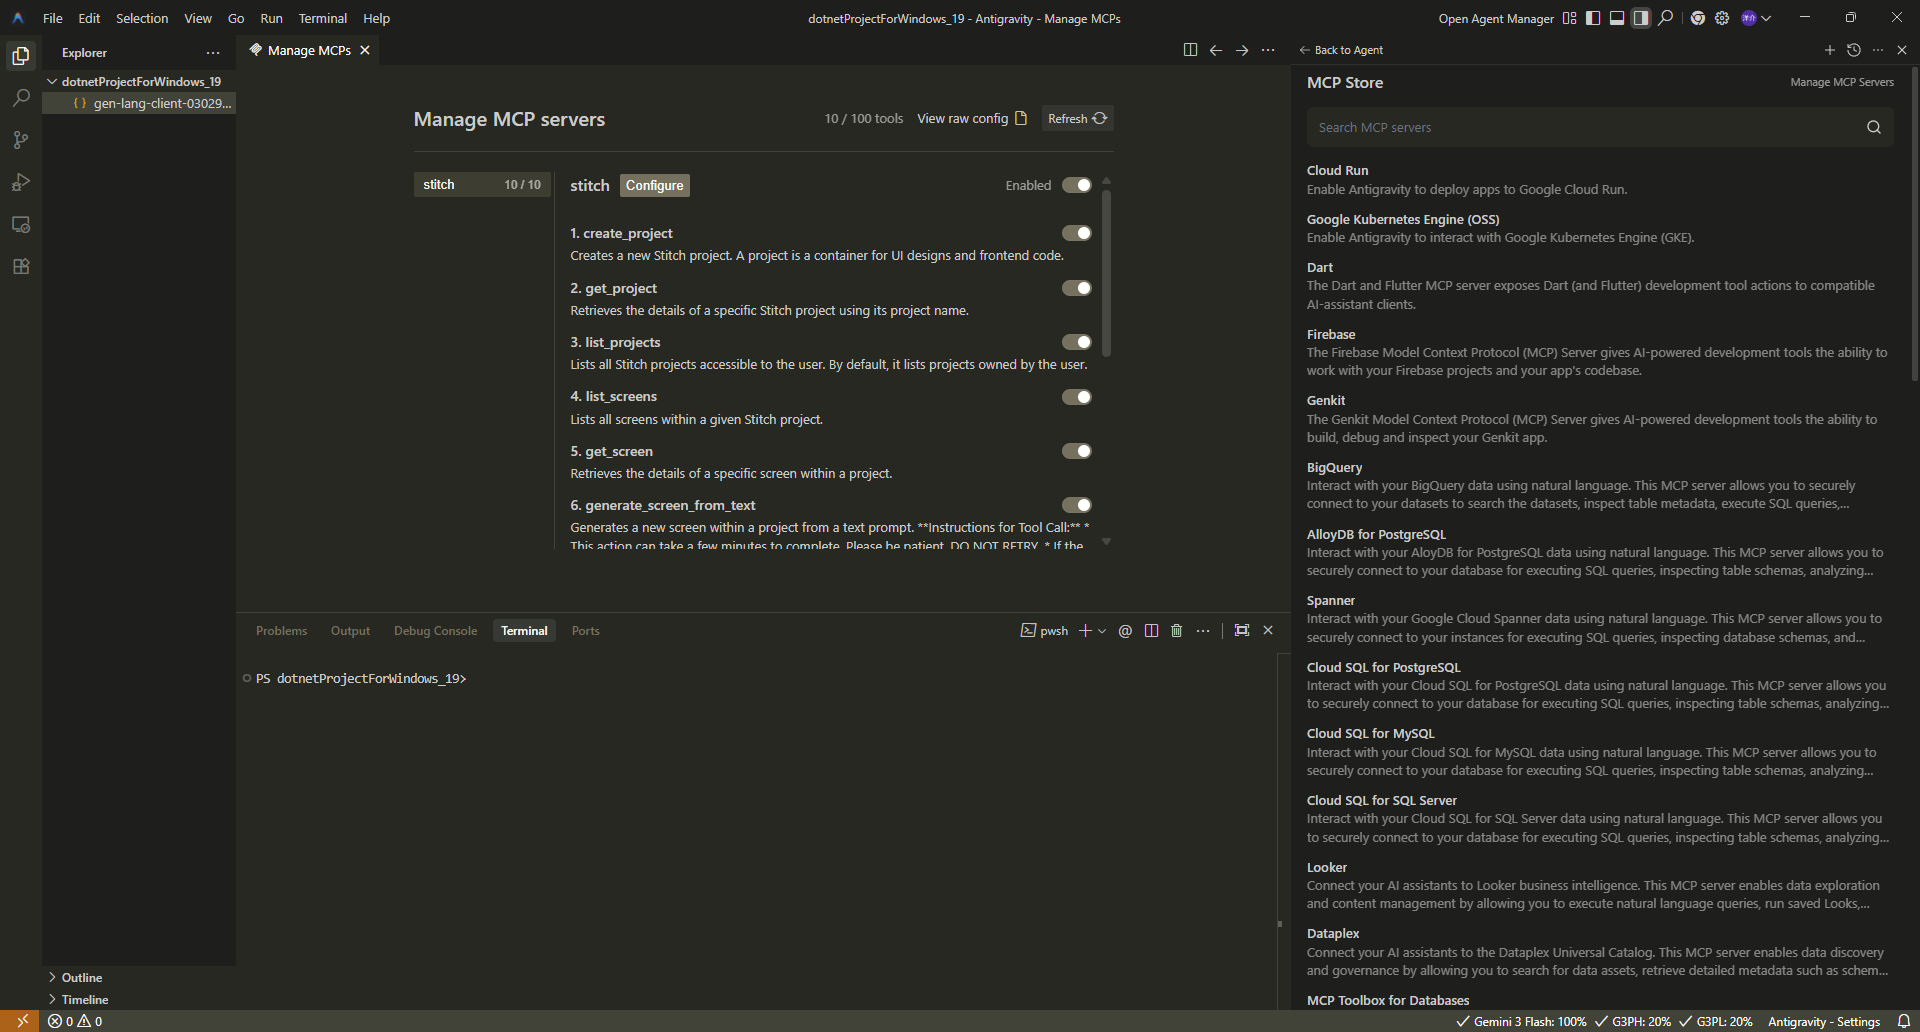Split the terminal panel

[x=1151, y=631]
